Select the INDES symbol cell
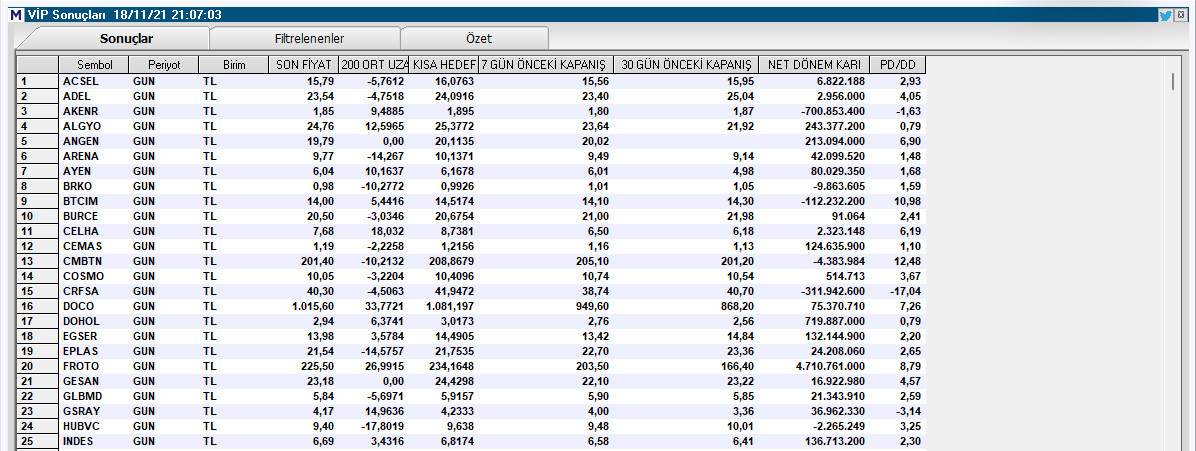This screenshot has width=1196, height=451. pos(79,441)
